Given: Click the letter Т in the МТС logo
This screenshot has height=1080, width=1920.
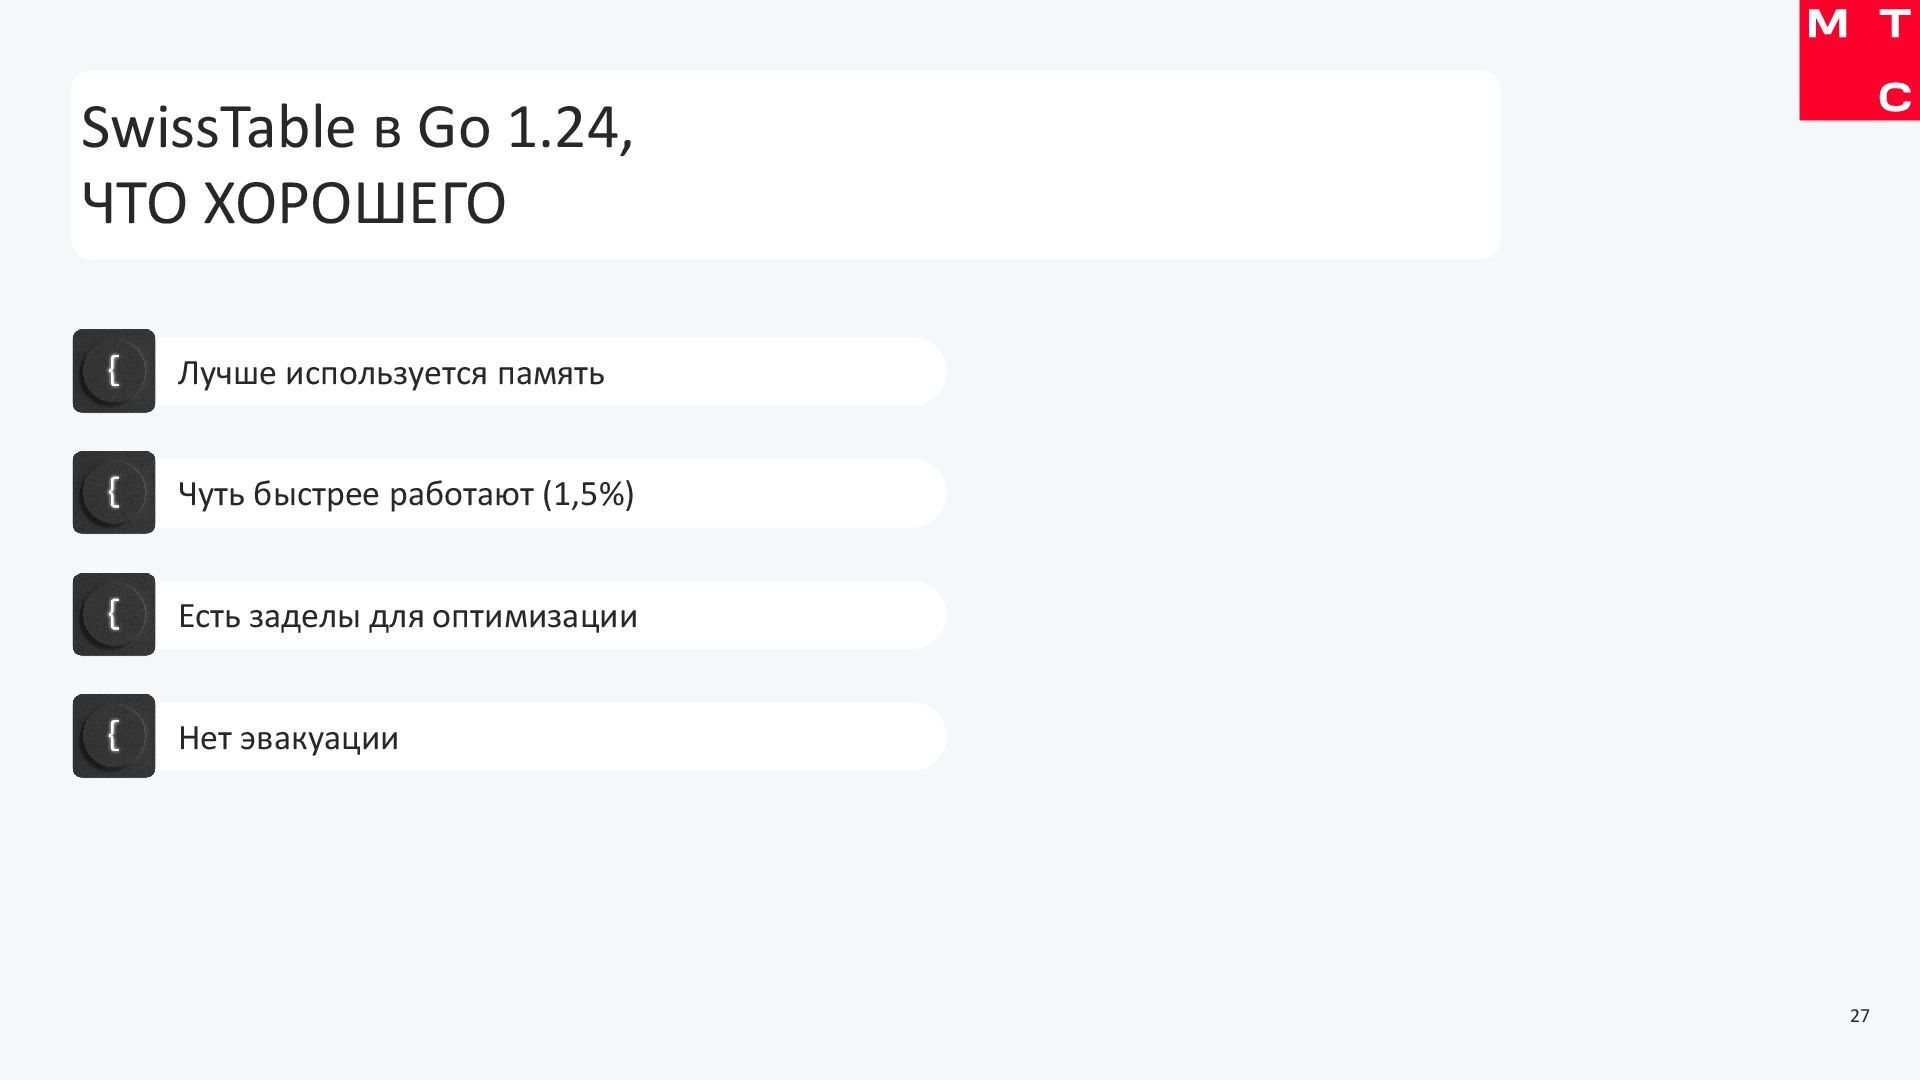Looking at the screenshot, I should [1894, 25].
